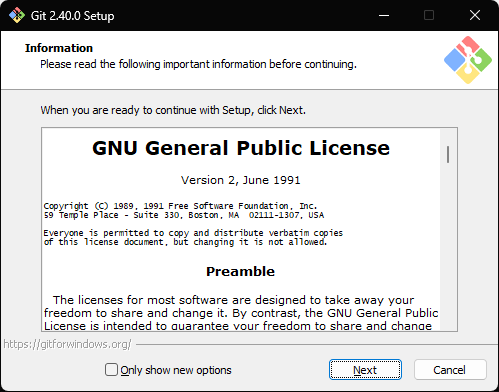Click the 59 Temple Place address line
Screen dimensions: 499x392
[184, 215]
